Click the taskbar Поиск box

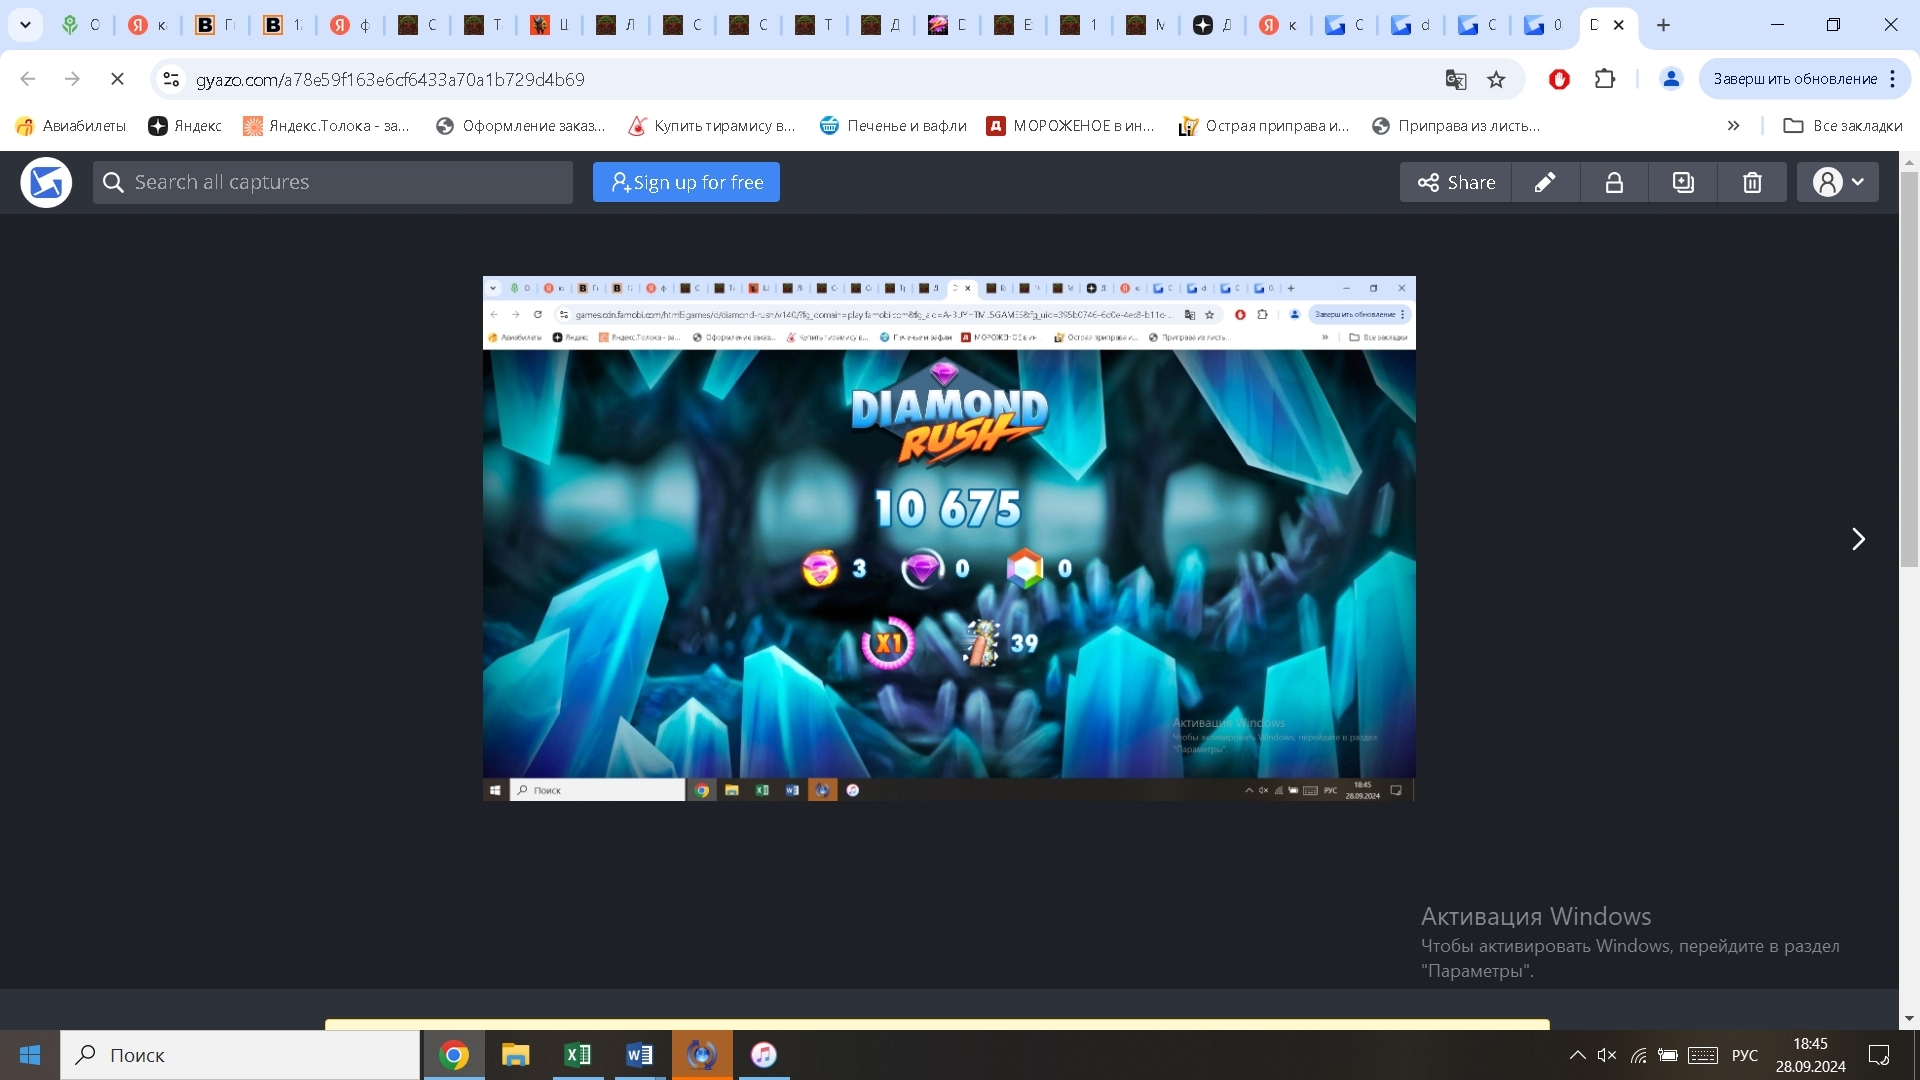click(x=240, y=1055)
